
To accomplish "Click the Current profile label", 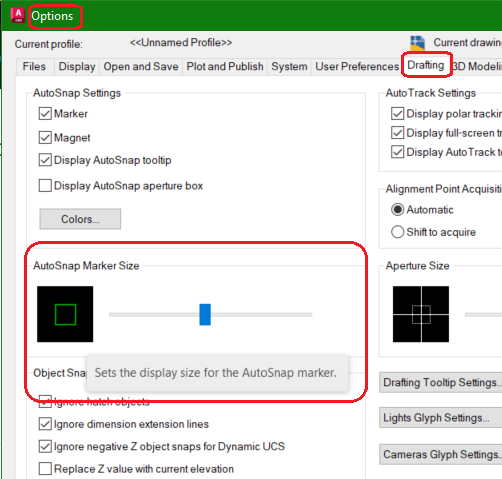I will (49, 44).
